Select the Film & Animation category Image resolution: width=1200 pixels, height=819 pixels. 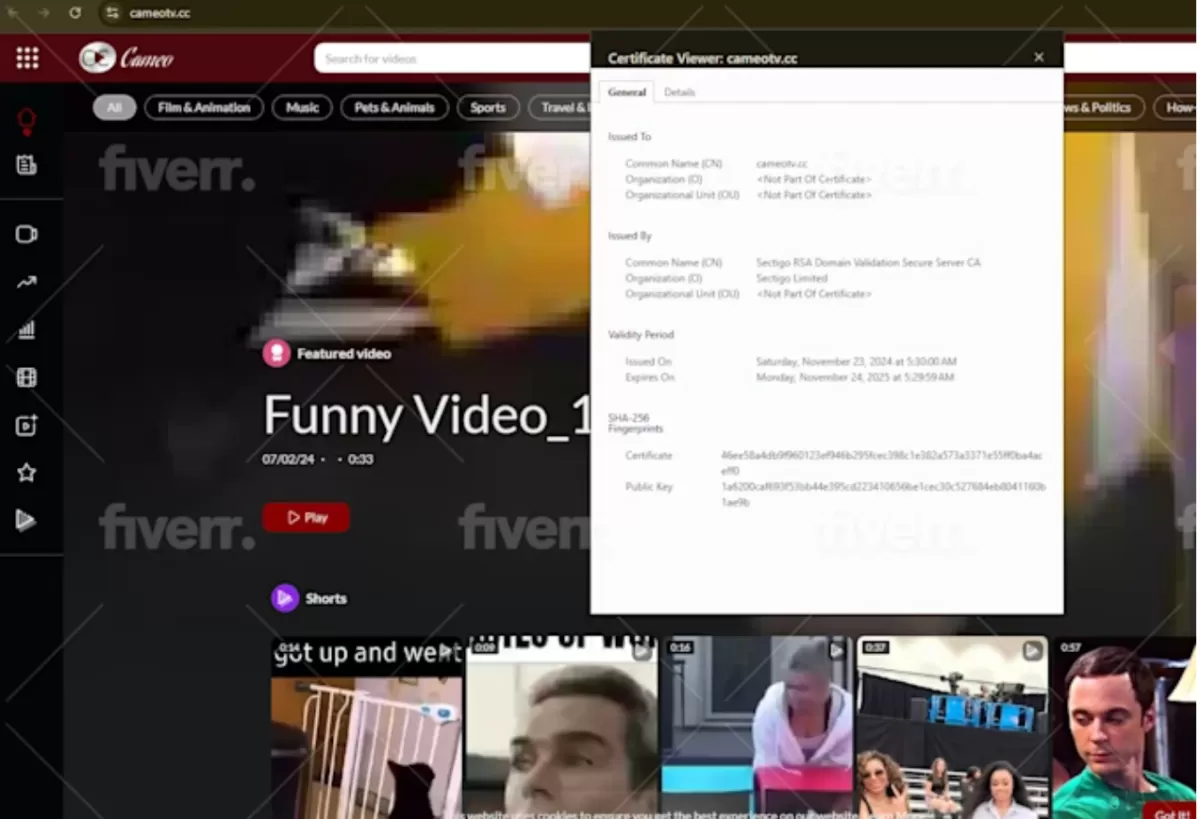tap(204, 107)
